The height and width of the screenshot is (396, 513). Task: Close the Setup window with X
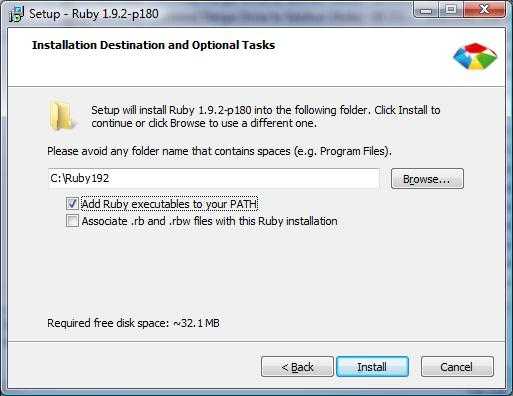(484, 10)
